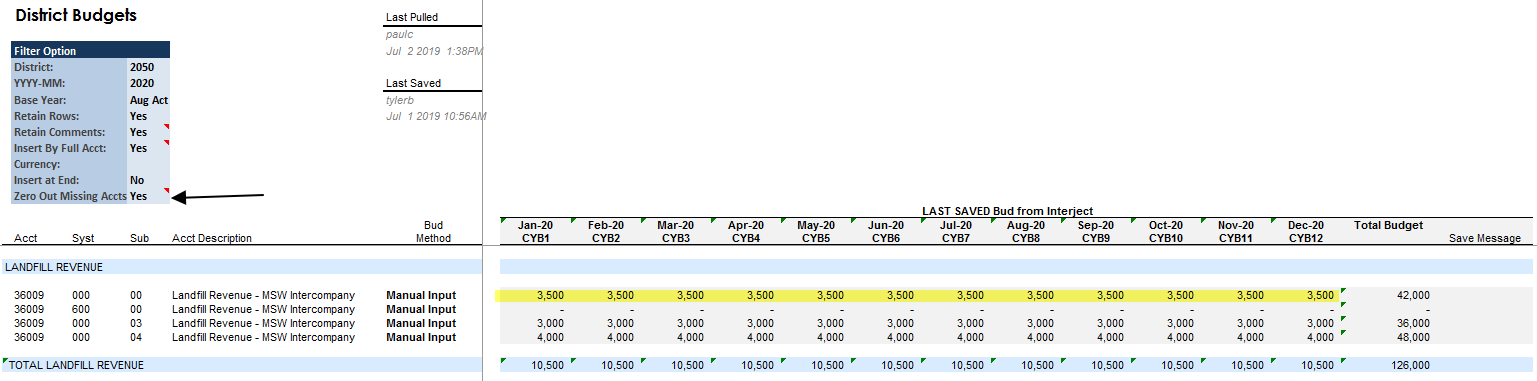Click the Aug-20 CYB8 column header
Viewport: 1537px width, 381px height.
[1026, 232]
